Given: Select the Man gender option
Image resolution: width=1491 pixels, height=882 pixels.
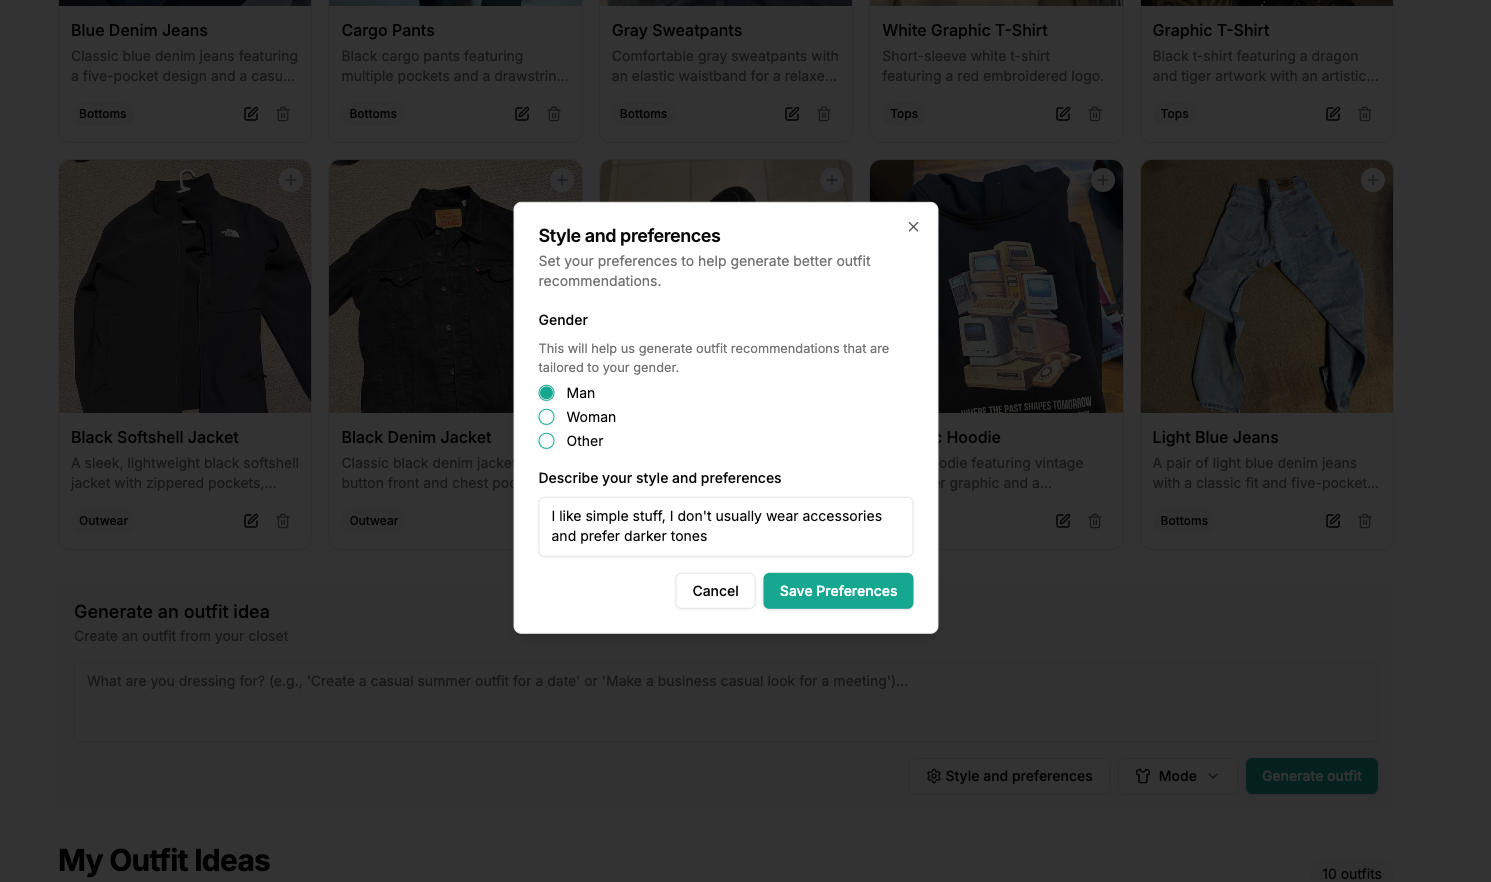Looking at the screenshot, I should click(x=547, y=393).
